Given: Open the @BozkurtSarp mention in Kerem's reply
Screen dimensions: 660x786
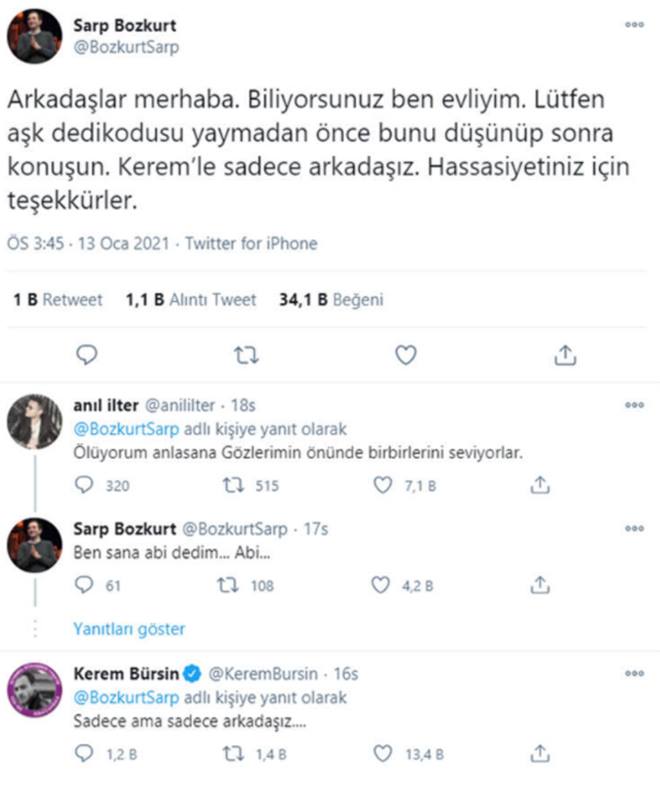Looking at the screenshot, I should pyautogui.click(x=126, y=697).
